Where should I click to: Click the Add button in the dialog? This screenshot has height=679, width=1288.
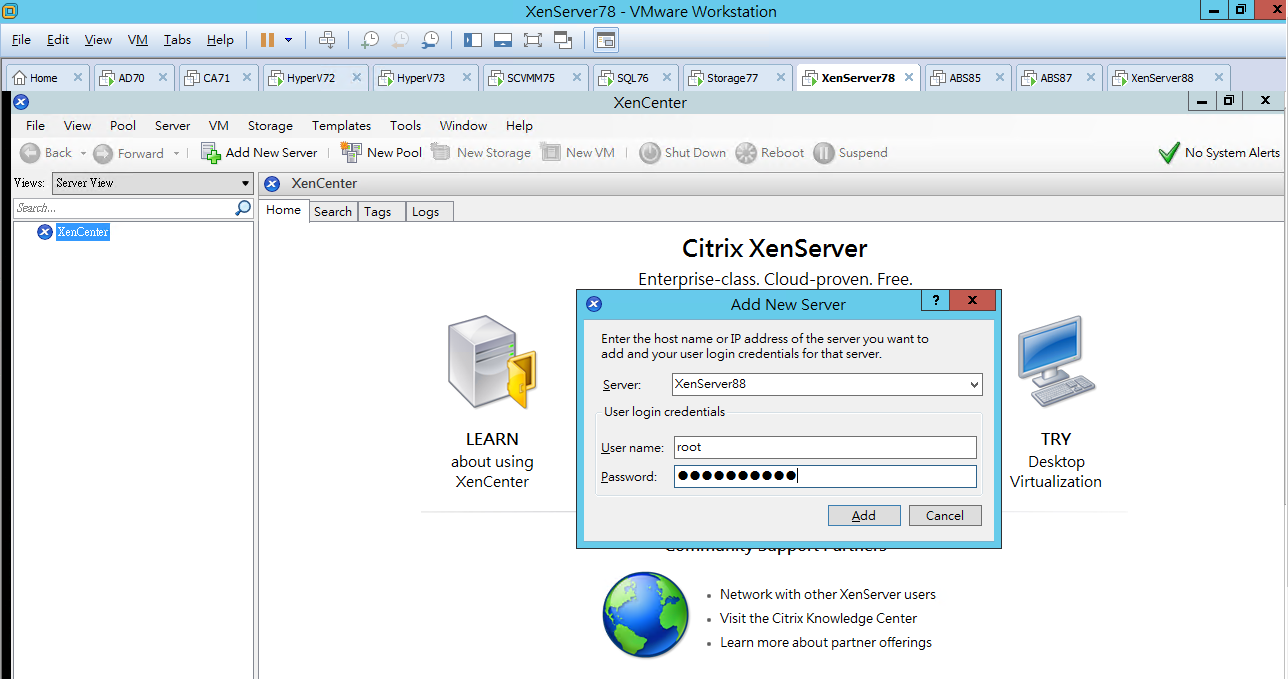tap(864, 516)
